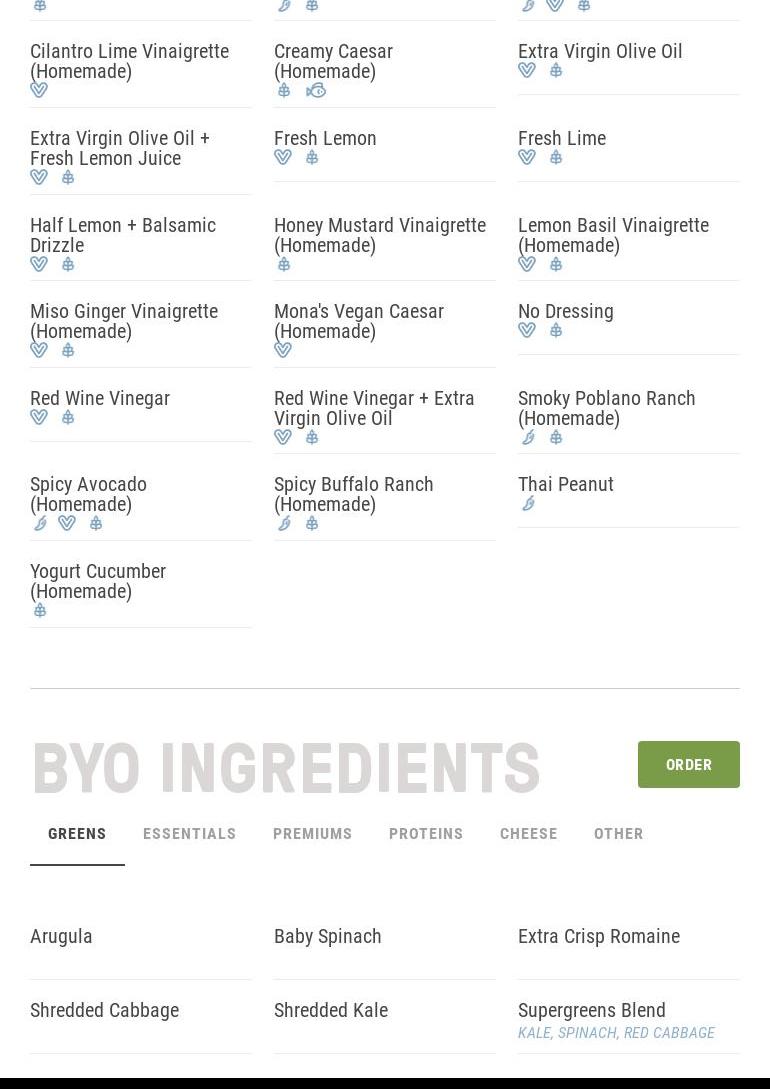This screenshot has height=1089, width=770.
Task: Click the vegan heart icon under Cilantro Lime Vinaigrette
Action: tap(39, 90)
